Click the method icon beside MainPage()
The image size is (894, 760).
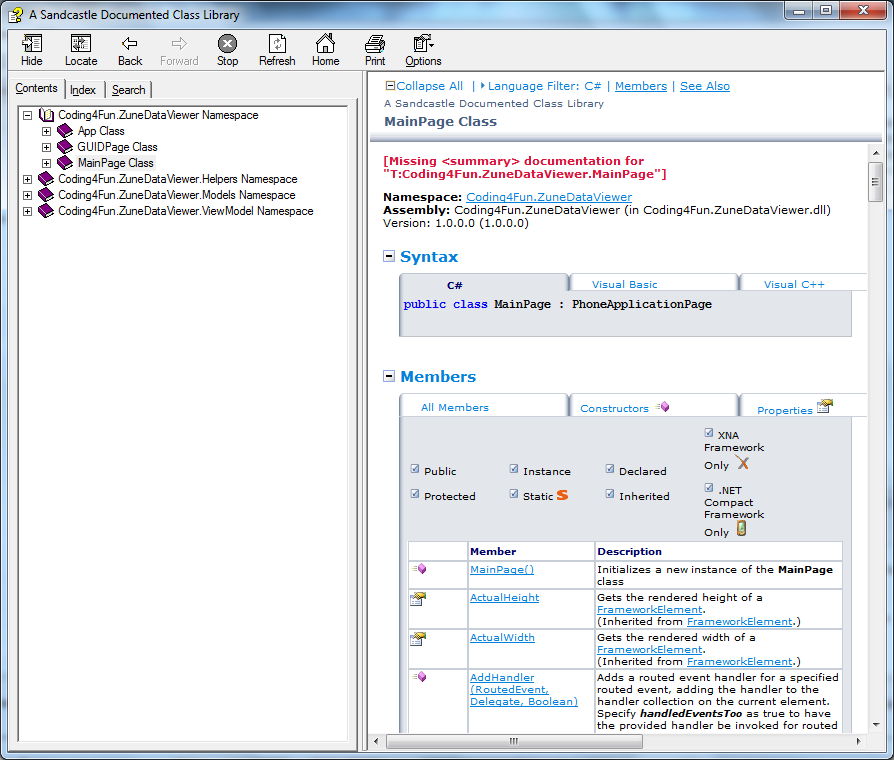click(x=420, y=569)
